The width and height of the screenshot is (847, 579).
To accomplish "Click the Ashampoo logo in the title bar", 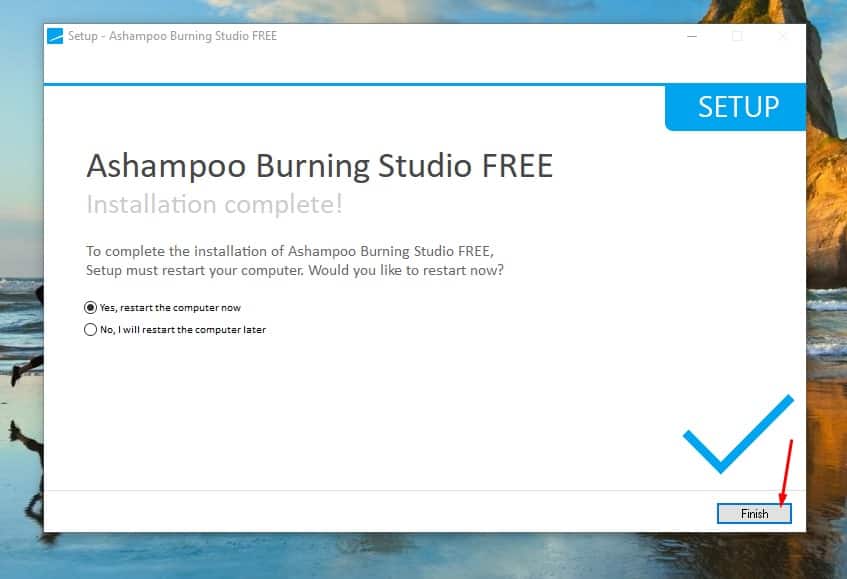I will [55, 37].
